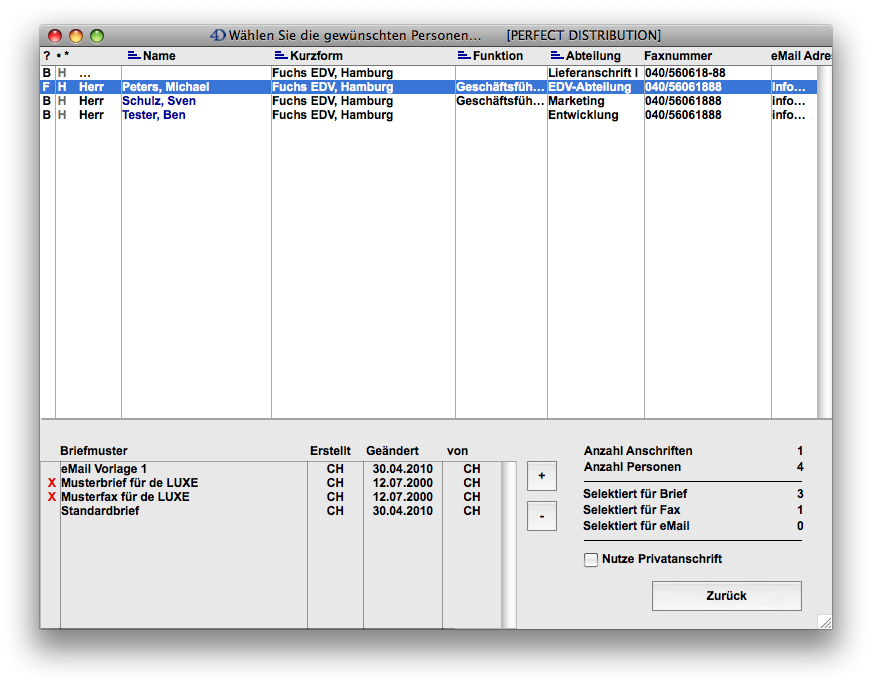Click the sort icon beside Kurzform column
The width and height of the screenshot is (872, 684).
pyautogui.click(x=280, y=56)
